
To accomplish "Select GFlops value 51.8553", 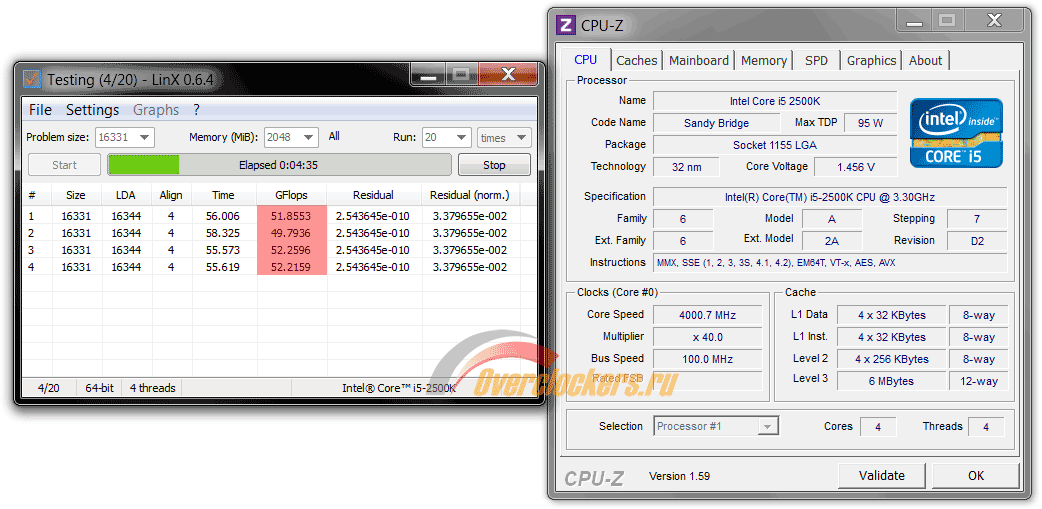I will [292, 216].
